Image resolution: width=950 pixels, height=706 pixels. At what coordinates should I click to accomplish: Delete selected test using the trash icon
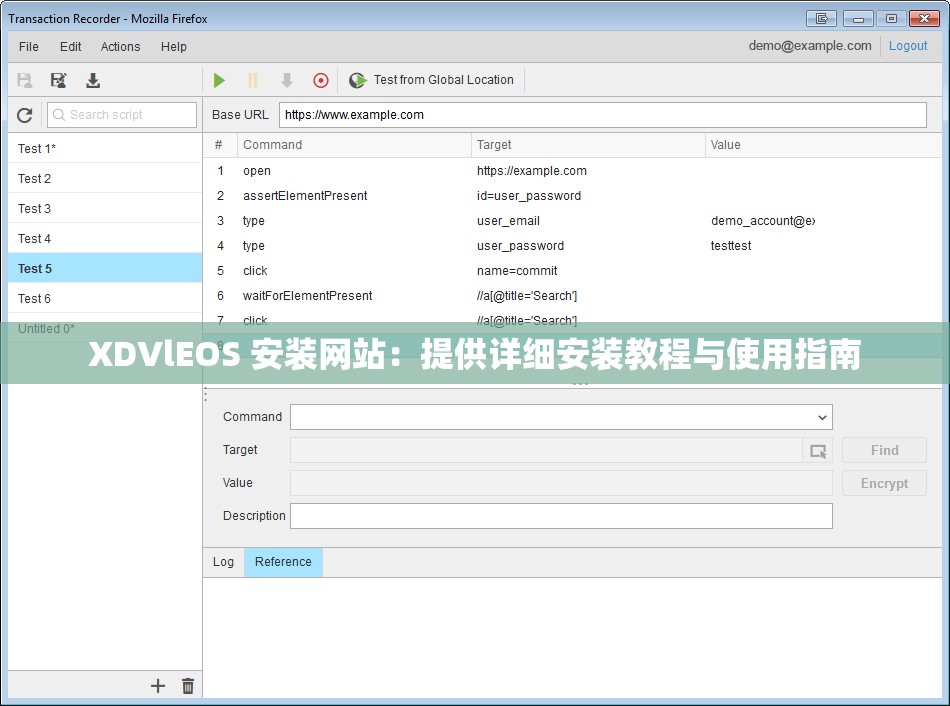[x=187, y=686]
